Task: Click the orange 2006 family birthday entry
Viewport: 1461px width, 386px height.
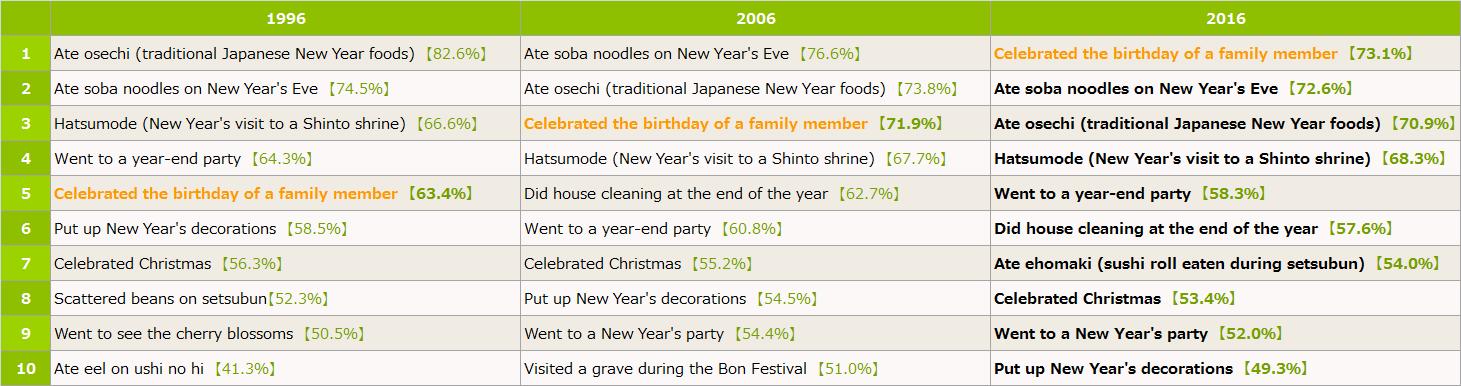Action: (x=733, y=123)
